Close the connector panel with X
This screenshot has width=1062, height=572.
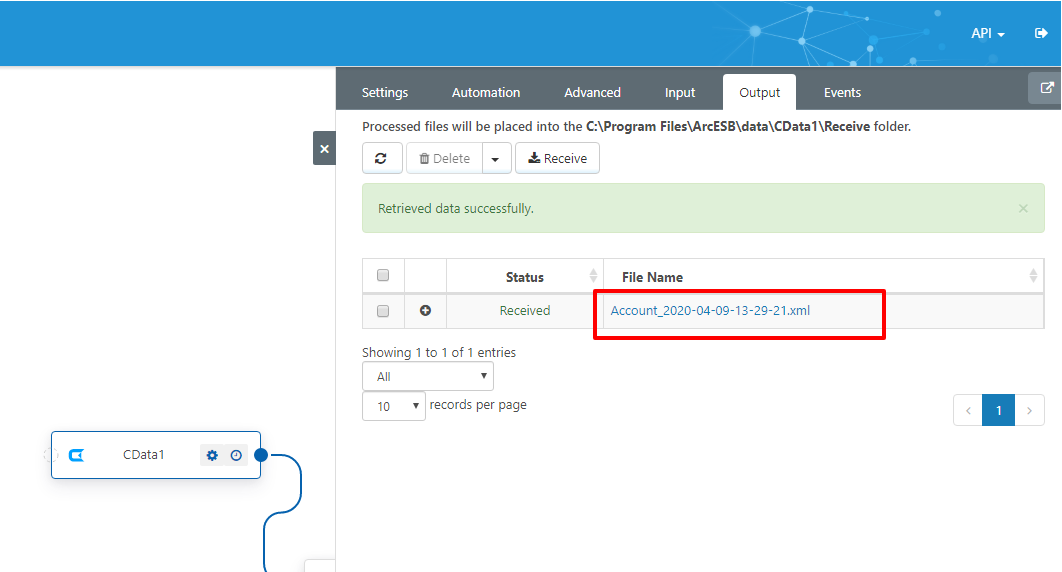[324, 148]
